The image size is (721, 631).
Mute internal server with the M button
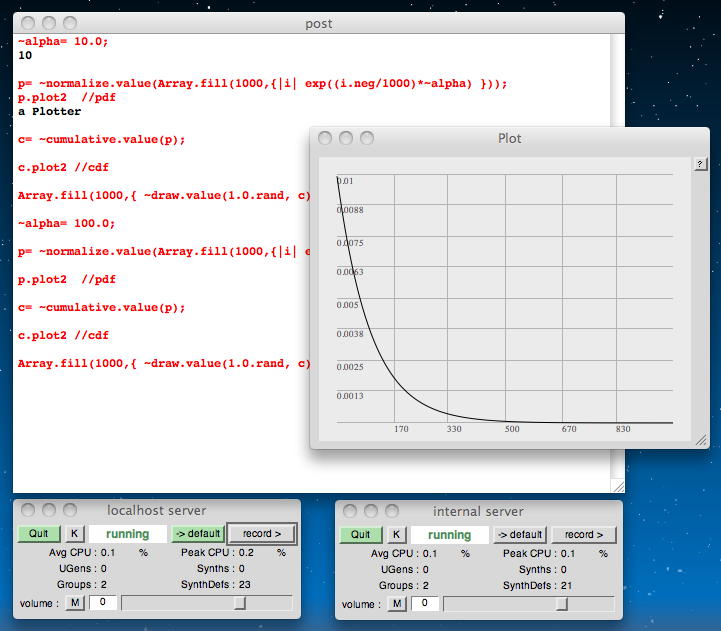click(x=396, y=604)
